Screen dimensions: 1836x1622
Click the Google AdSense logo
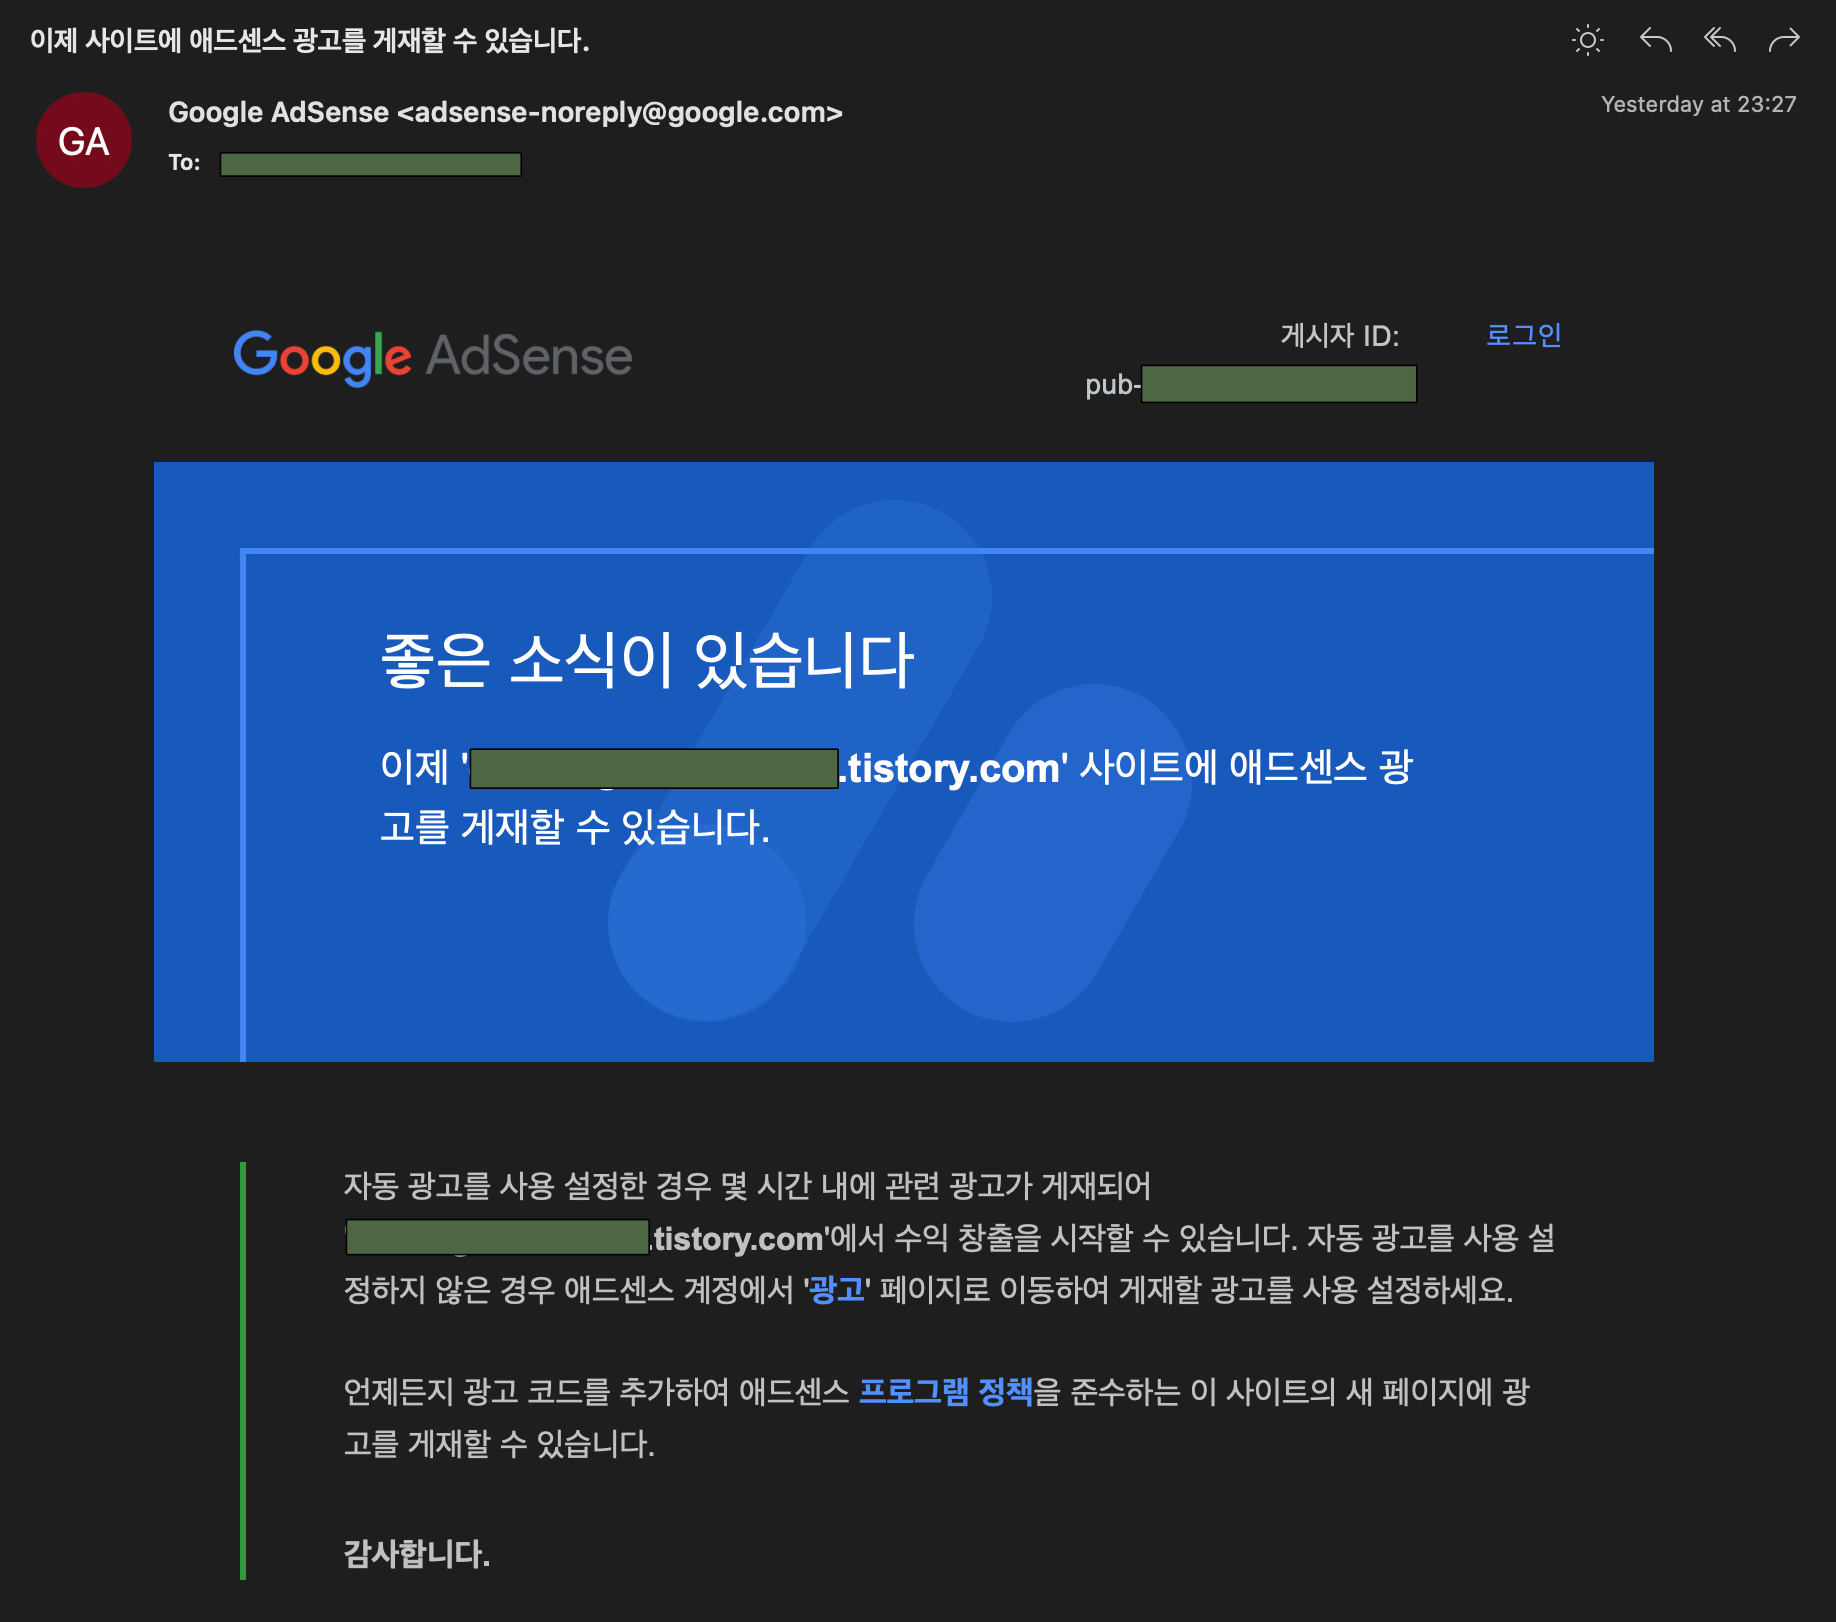point(432,357)
